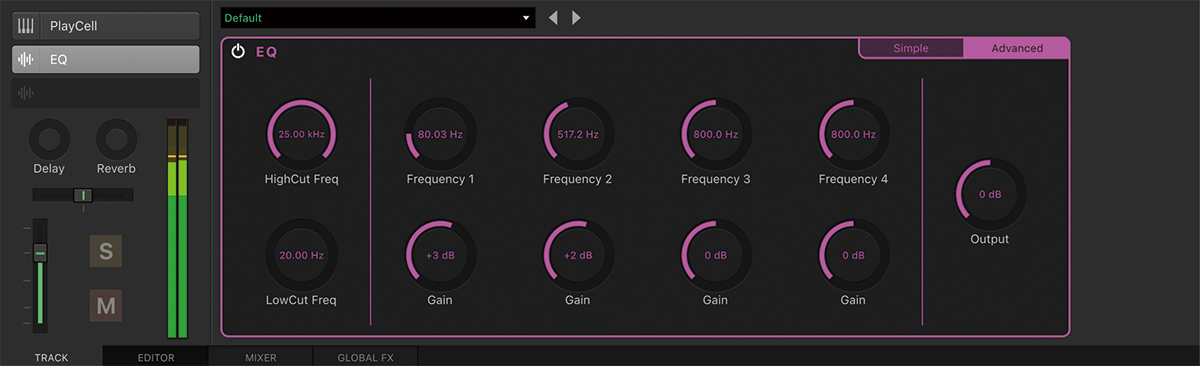
Task: Click the EQ waveform icon
Action: tap(26, 59)
